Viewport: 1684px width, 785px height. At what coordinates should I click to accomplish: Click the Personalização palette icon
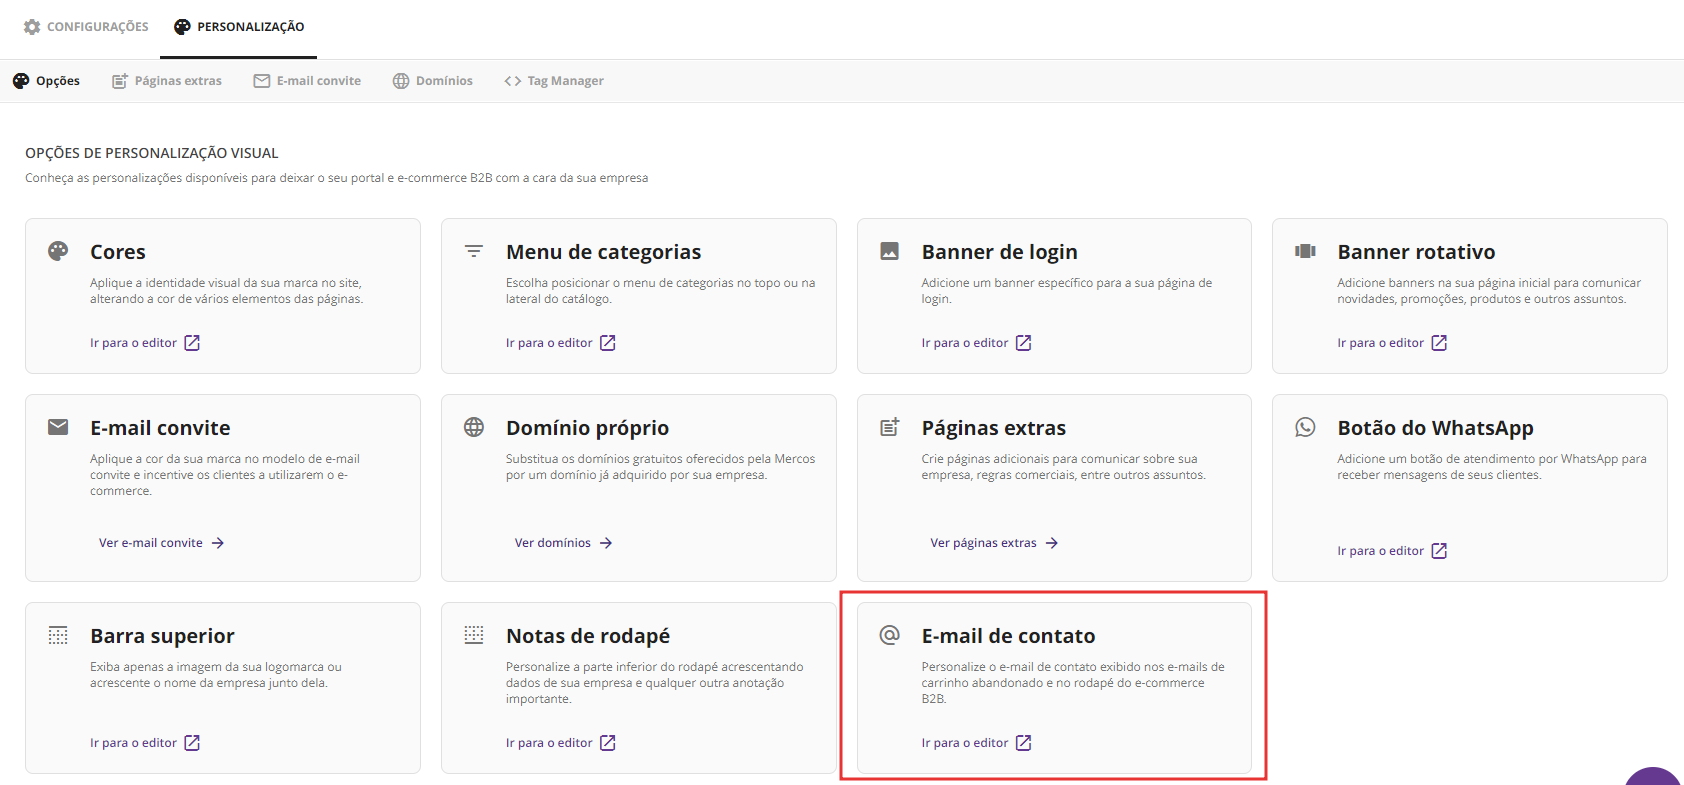pyautogui.click(x=182, y=27)
